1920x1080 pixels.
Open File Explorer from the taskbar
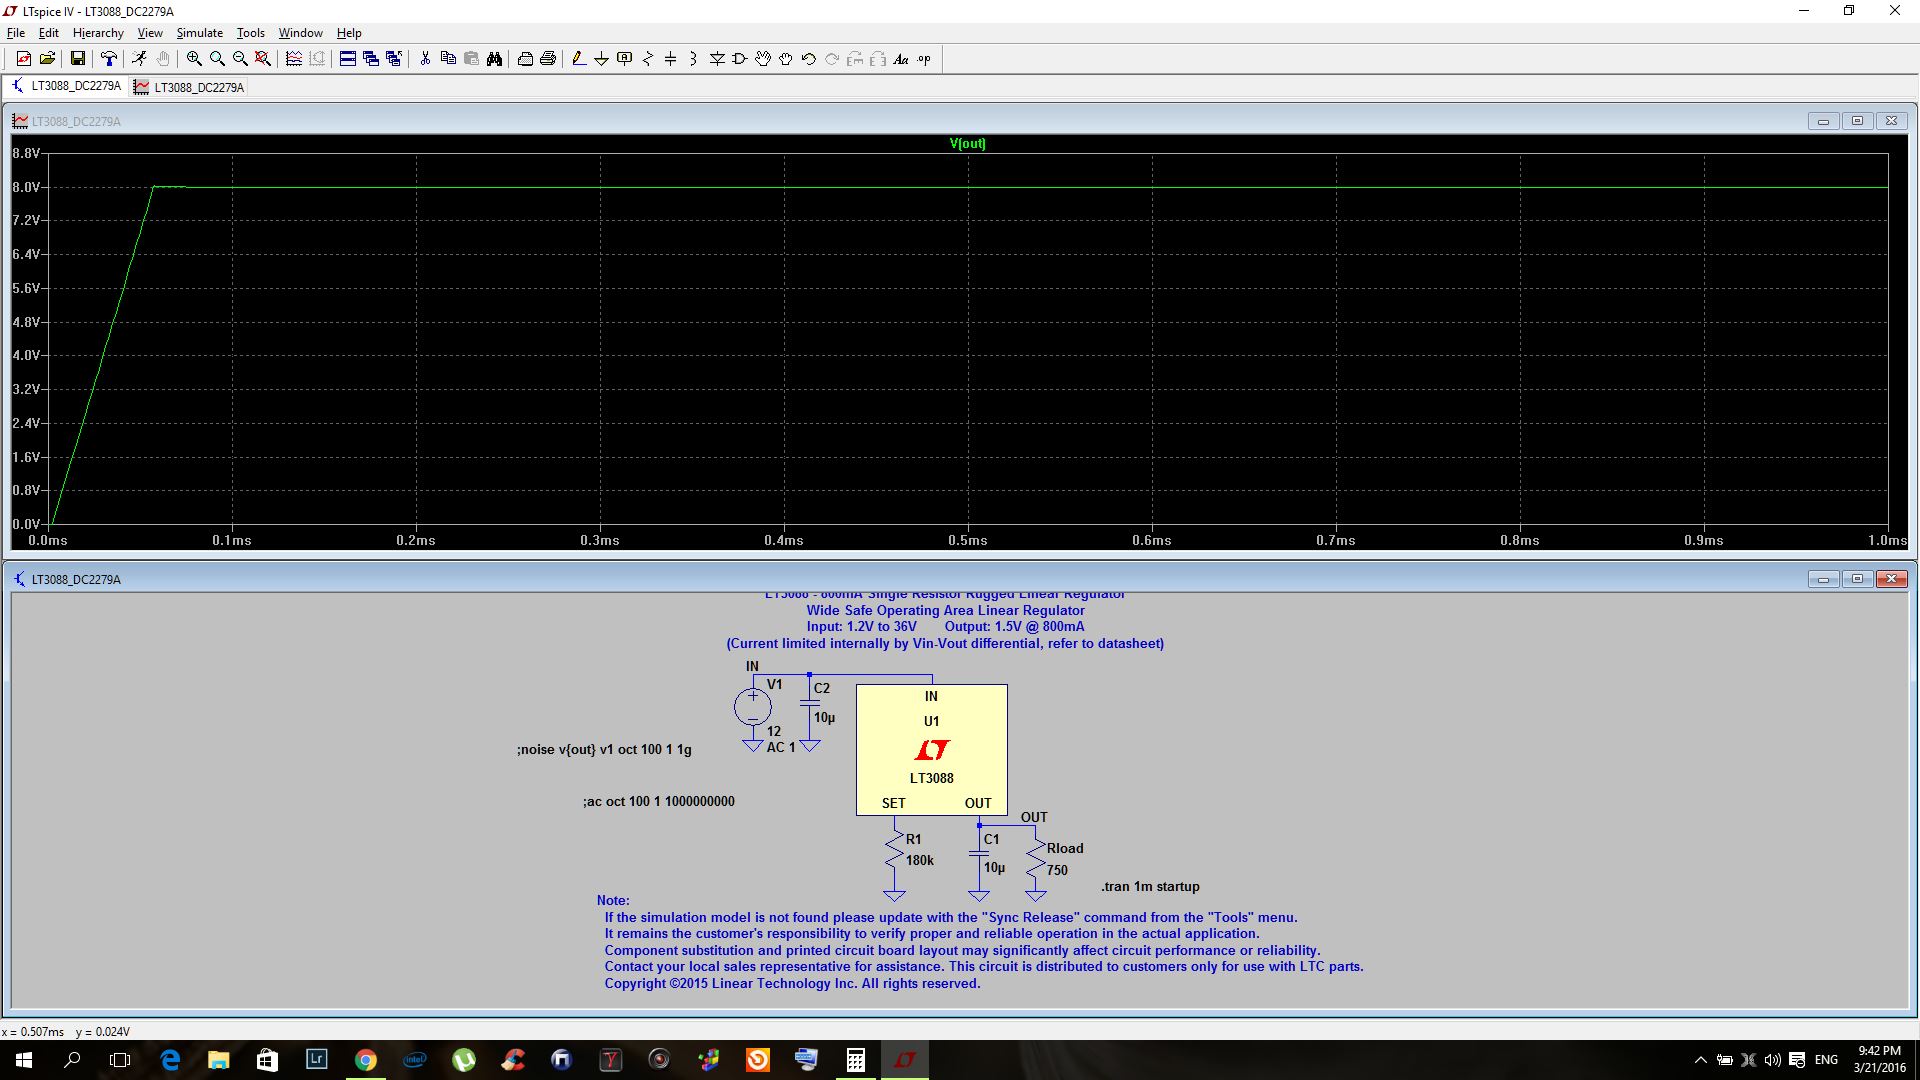218,1060
